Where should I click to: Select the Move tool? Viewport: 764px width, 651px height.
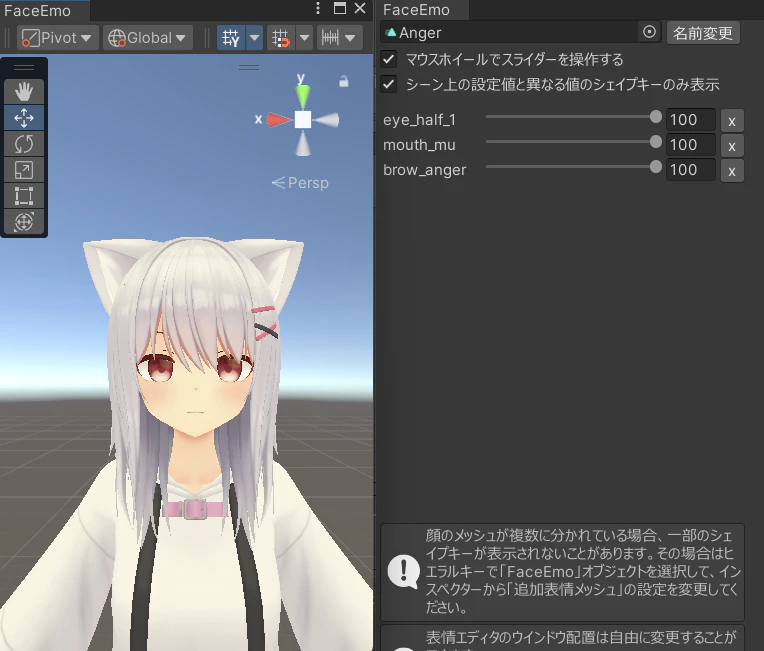[x=24, y=118]
